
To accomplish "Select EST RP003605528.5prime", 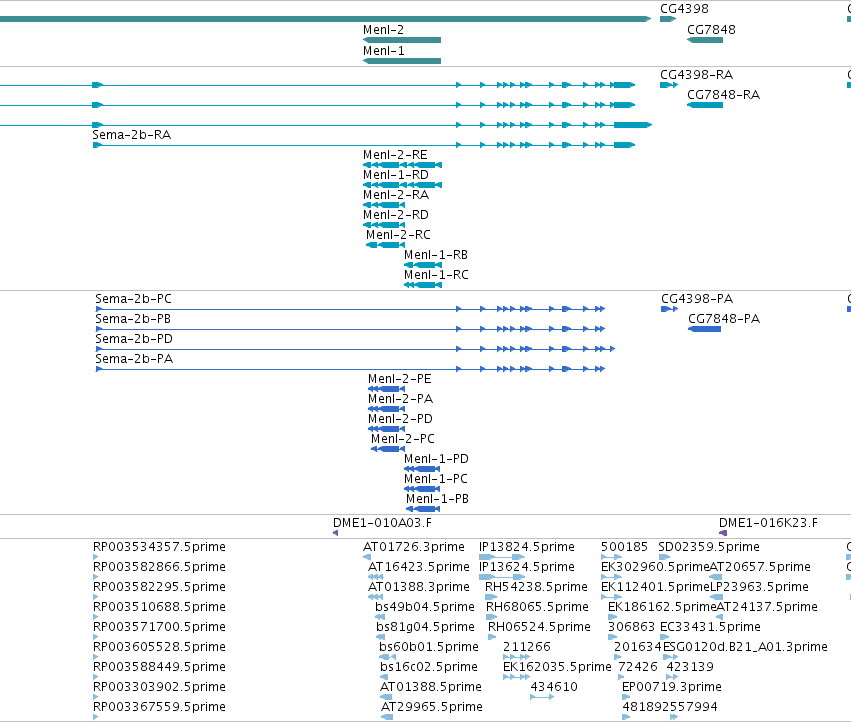I will (x=159, y=648).
